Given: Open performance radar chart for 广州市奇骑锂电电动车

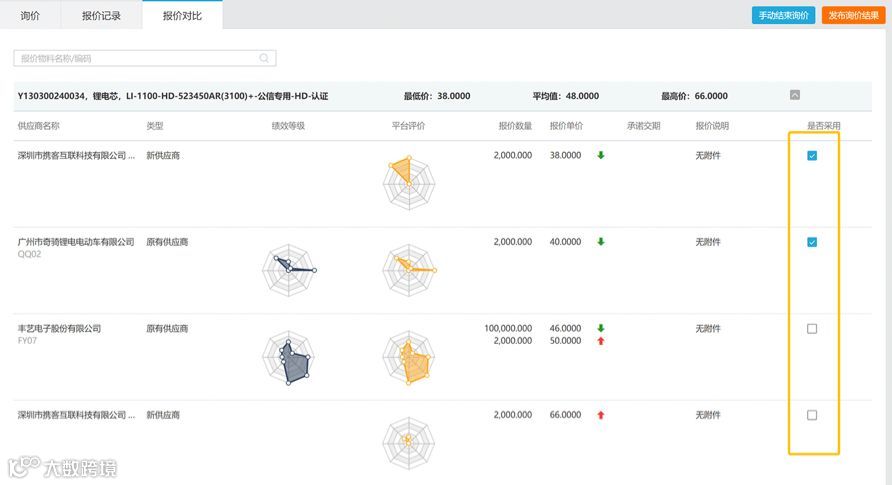Looking at the screenshot, I should click(289, 270).
